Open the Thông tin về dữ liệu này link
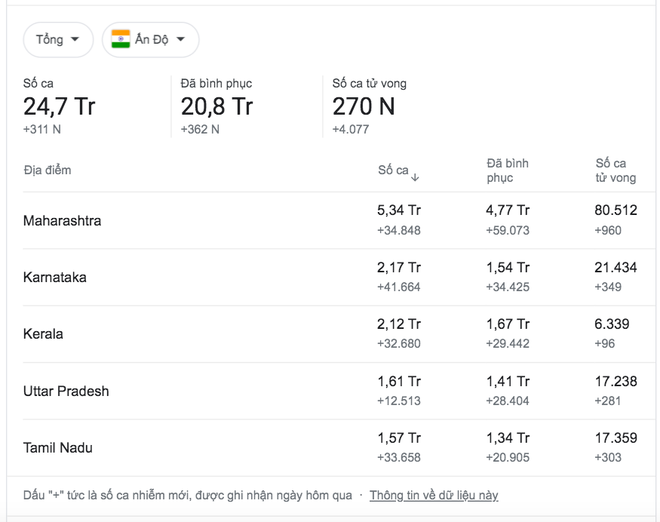Viewport: 660px width, 522px height. coord(434,495)
